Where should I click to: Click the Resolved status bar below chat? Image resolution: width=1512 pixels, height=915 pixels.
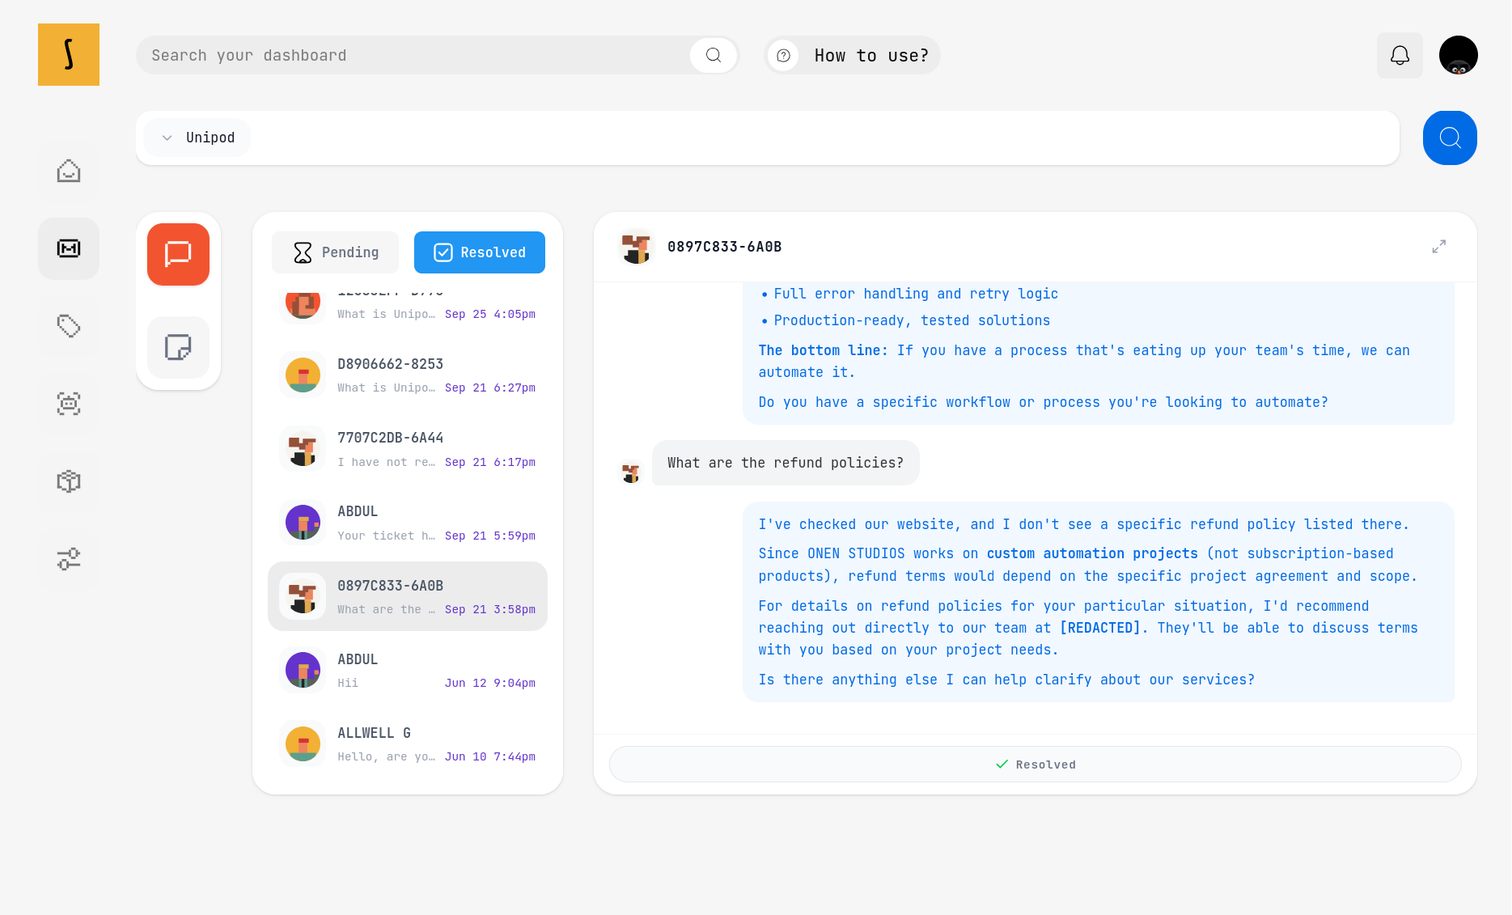point(1035,764)
